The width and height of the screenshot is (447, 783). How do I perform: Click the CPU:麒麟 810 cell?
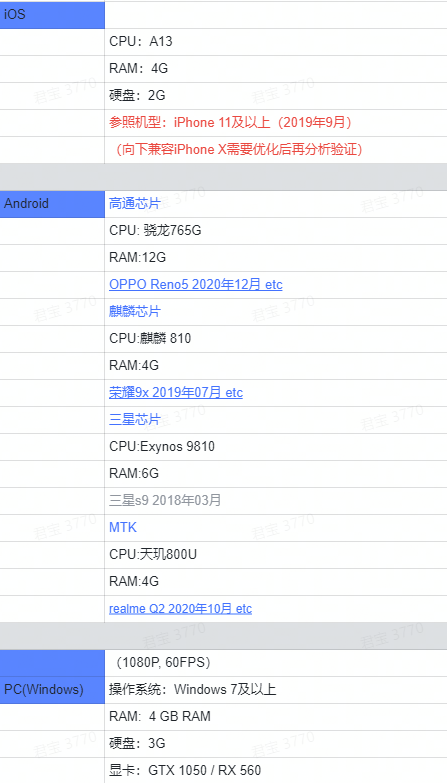(276, 339)
